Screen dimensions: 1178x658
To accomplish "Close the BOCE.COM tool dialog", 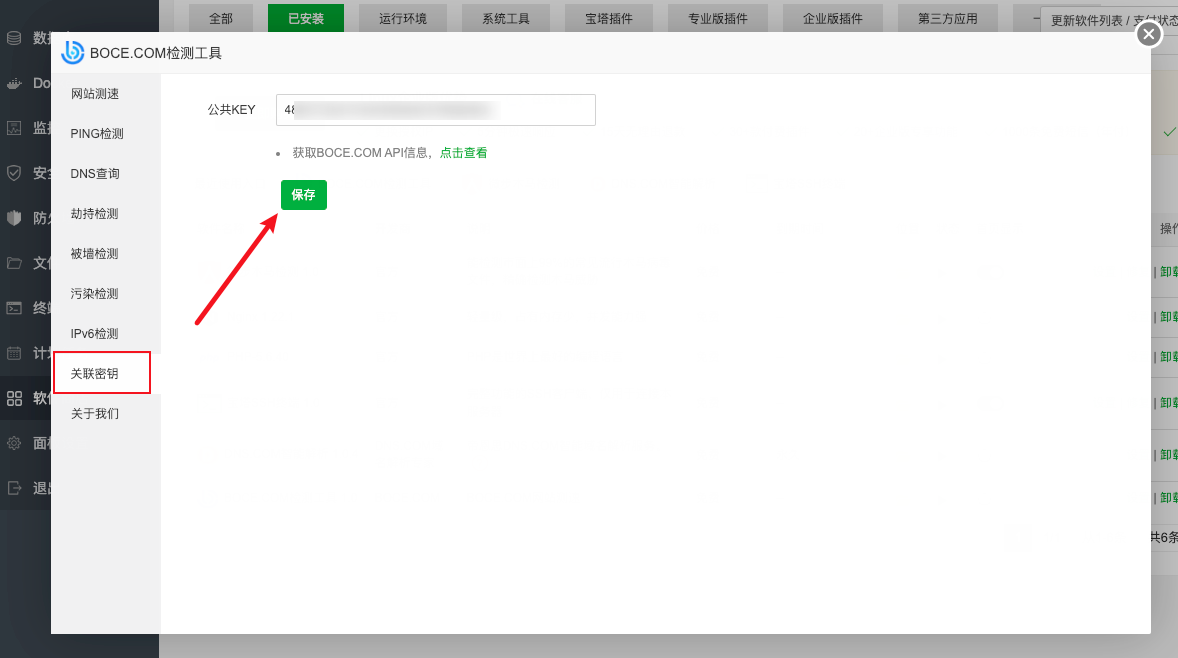I will point(1149,34).
